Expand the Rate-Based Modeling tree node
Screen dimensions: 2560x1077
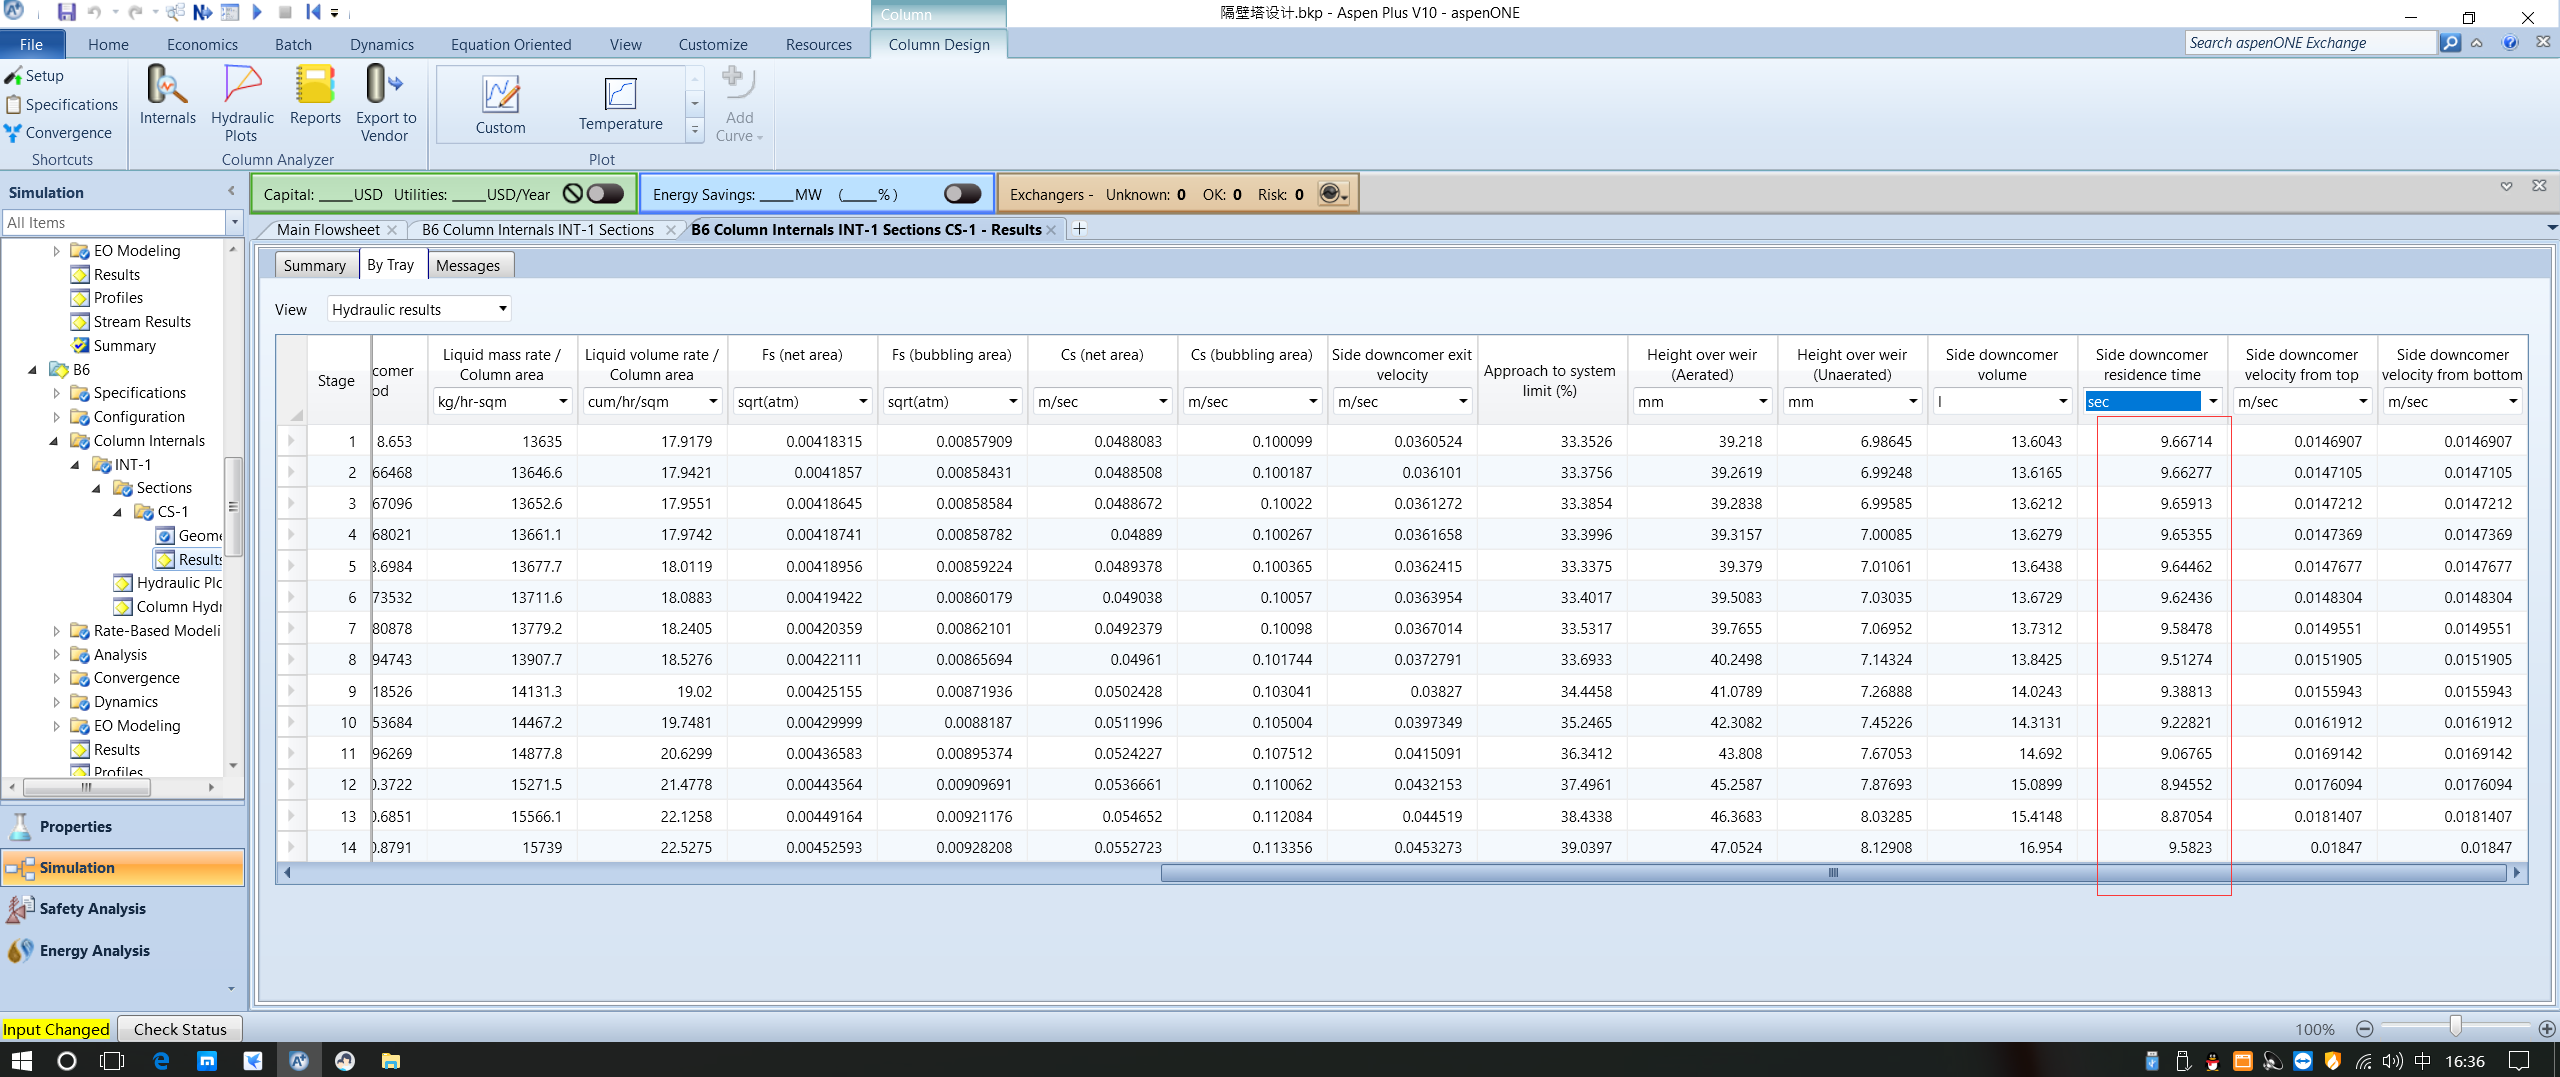pos(56,631)
